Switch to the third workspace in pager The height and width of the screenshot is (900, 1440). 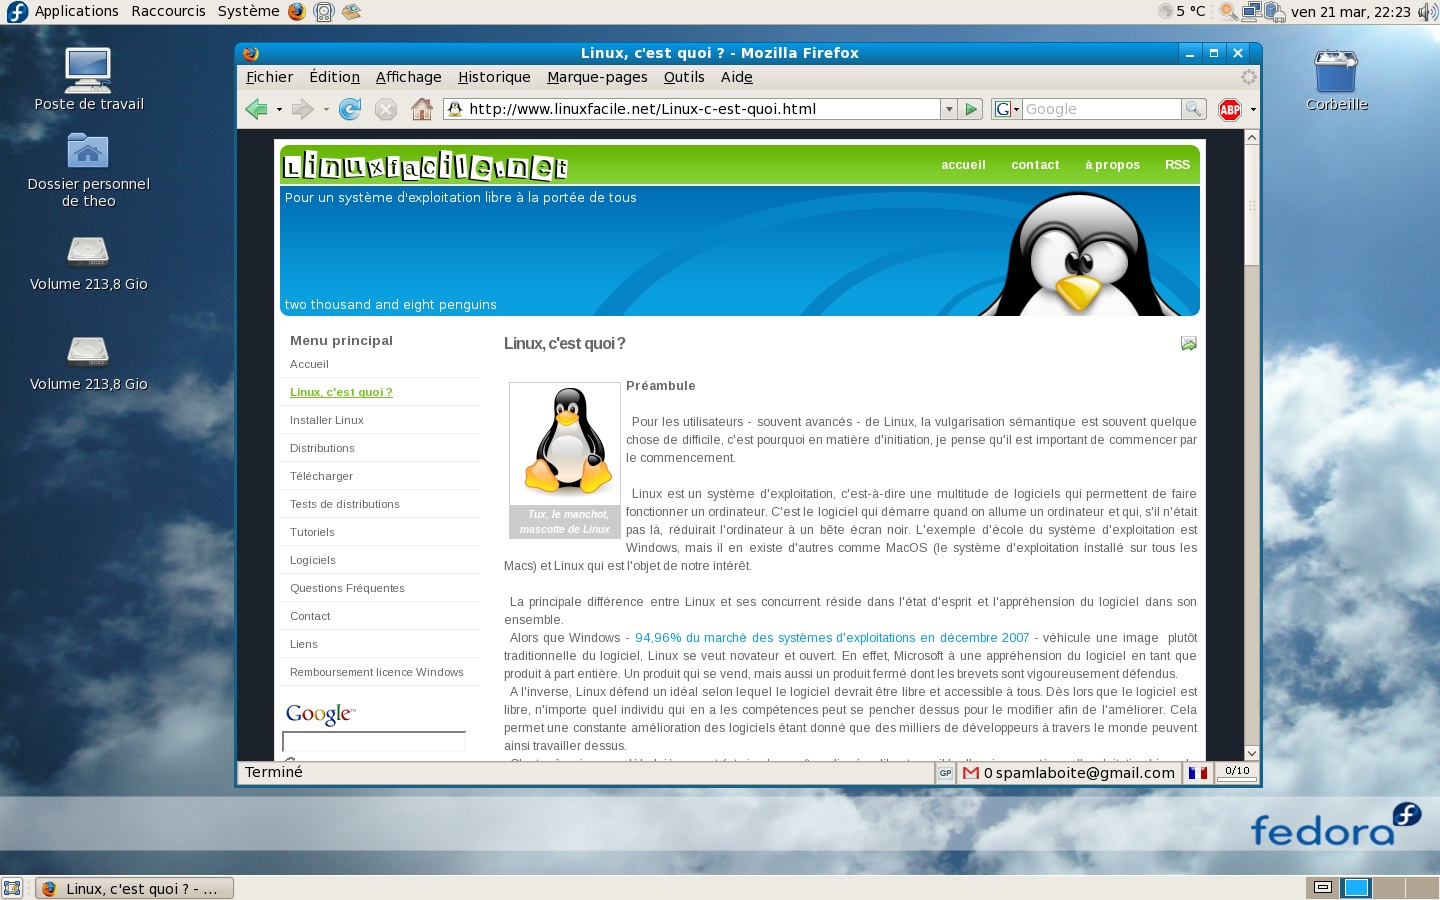click(1388, 887)
